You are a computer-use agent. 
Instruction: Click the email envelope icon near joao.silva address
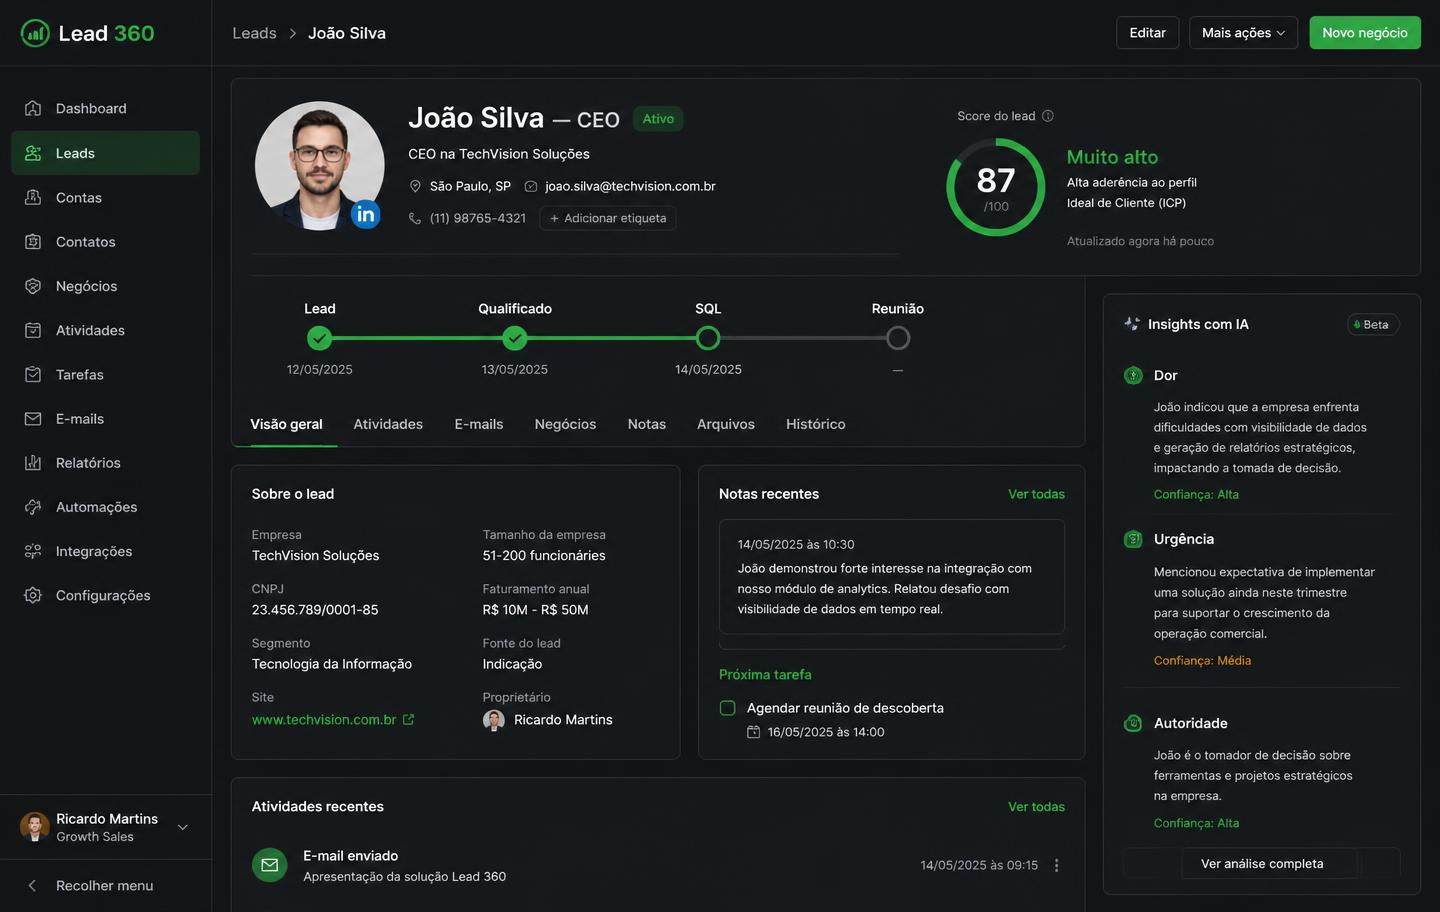click(x=531, y=186)
